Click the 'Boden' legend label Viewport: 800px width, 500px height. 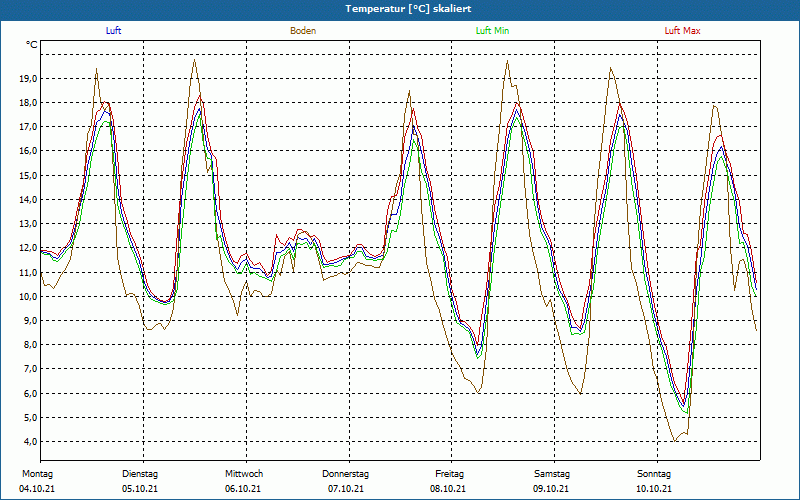303,31
